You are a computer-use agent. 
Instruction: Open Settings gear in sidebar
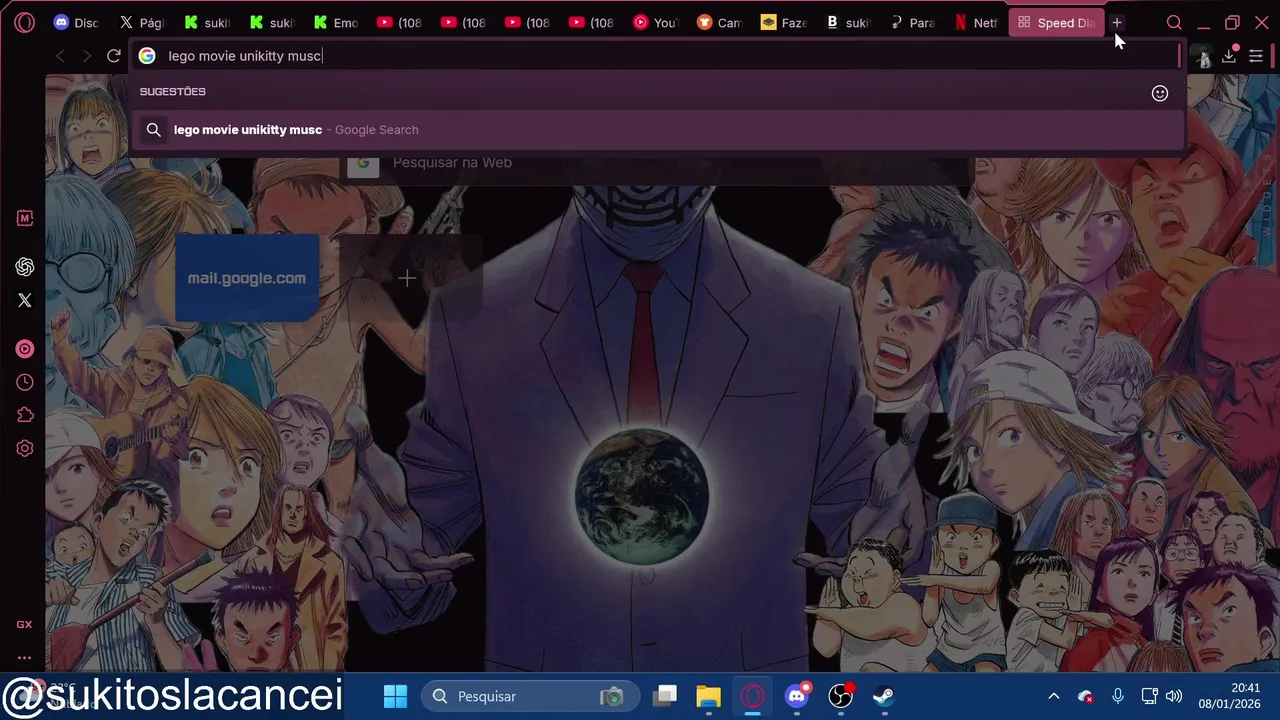[25, 448]
